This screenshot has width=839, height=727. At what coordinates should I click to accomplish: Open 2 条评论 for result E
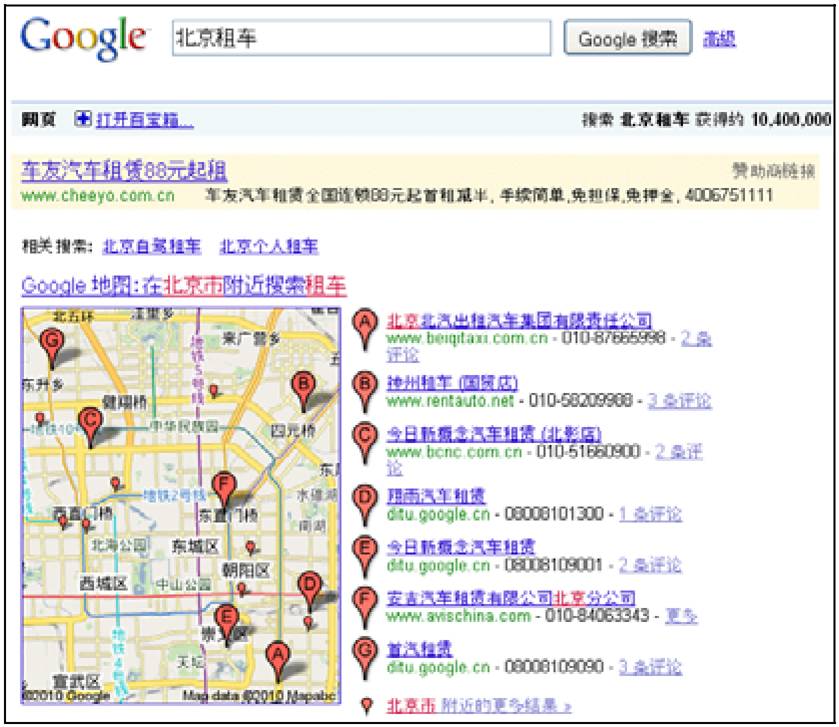click(x=650, y=565)
